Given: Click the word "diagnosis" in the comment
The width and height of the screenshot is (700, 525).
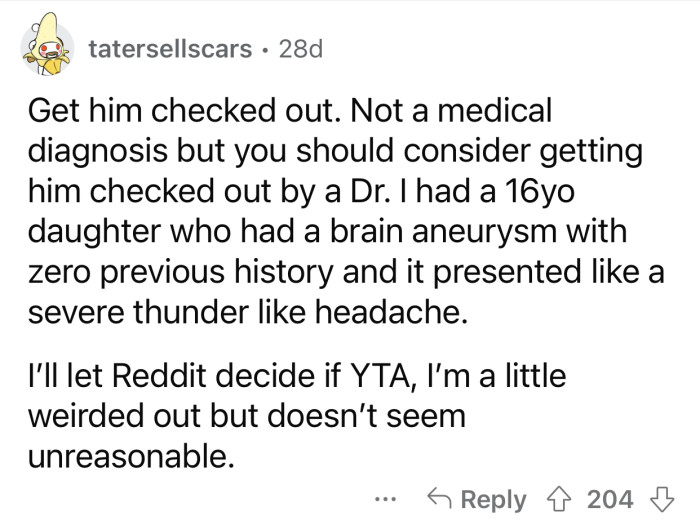Looking at the screenshot, I should (98, 151).
